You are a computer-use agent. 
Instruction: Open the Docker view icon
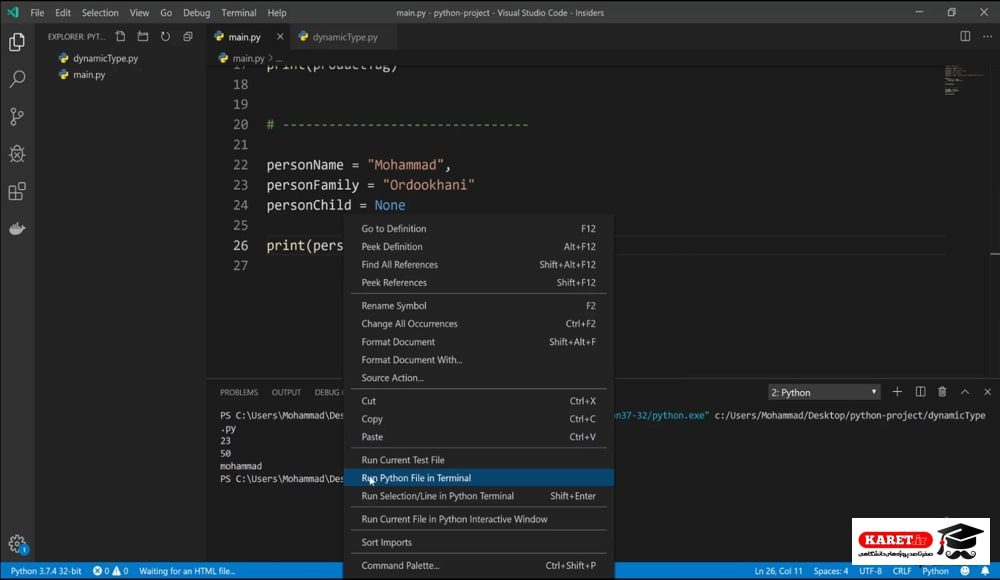click(x=17, y=228)
